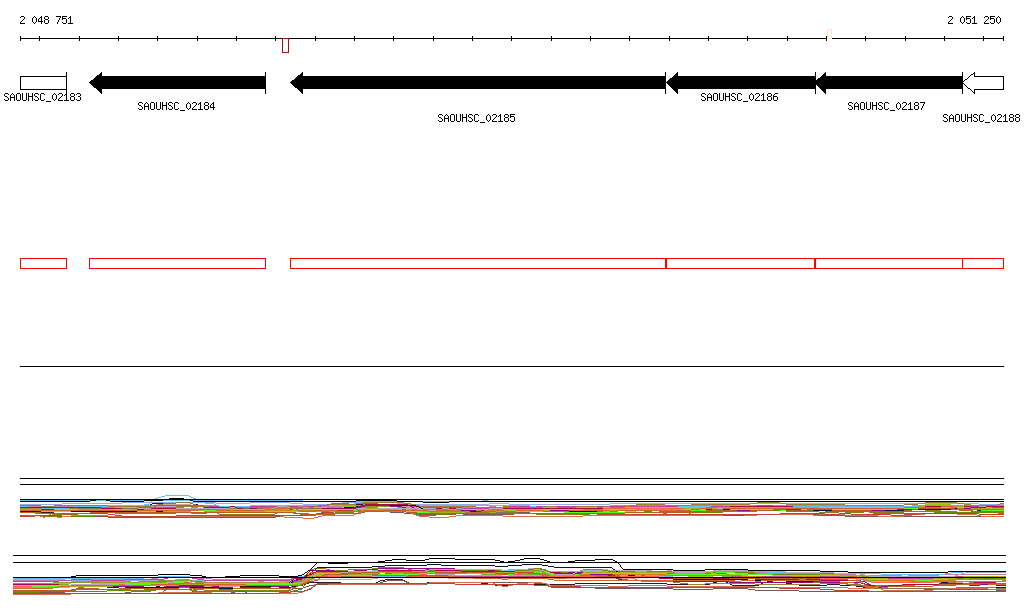Click the red marker below the ruler
Viewport: 1024px width, 611px height.
[x=285, y=46]
